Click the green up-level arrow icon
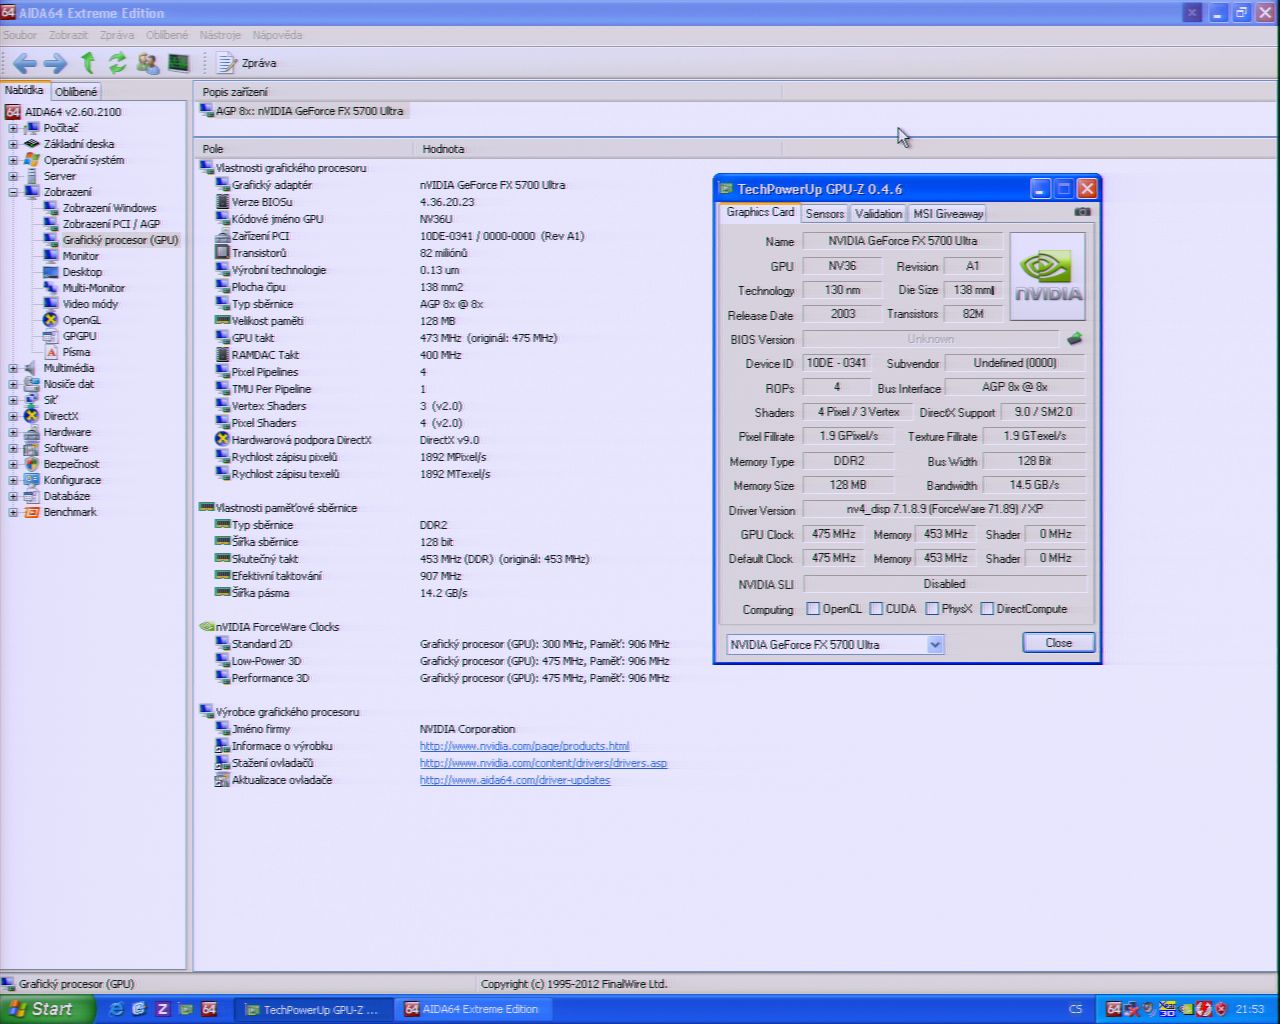Screen dimensions: 1280x1024 click(x=88, y=63)
